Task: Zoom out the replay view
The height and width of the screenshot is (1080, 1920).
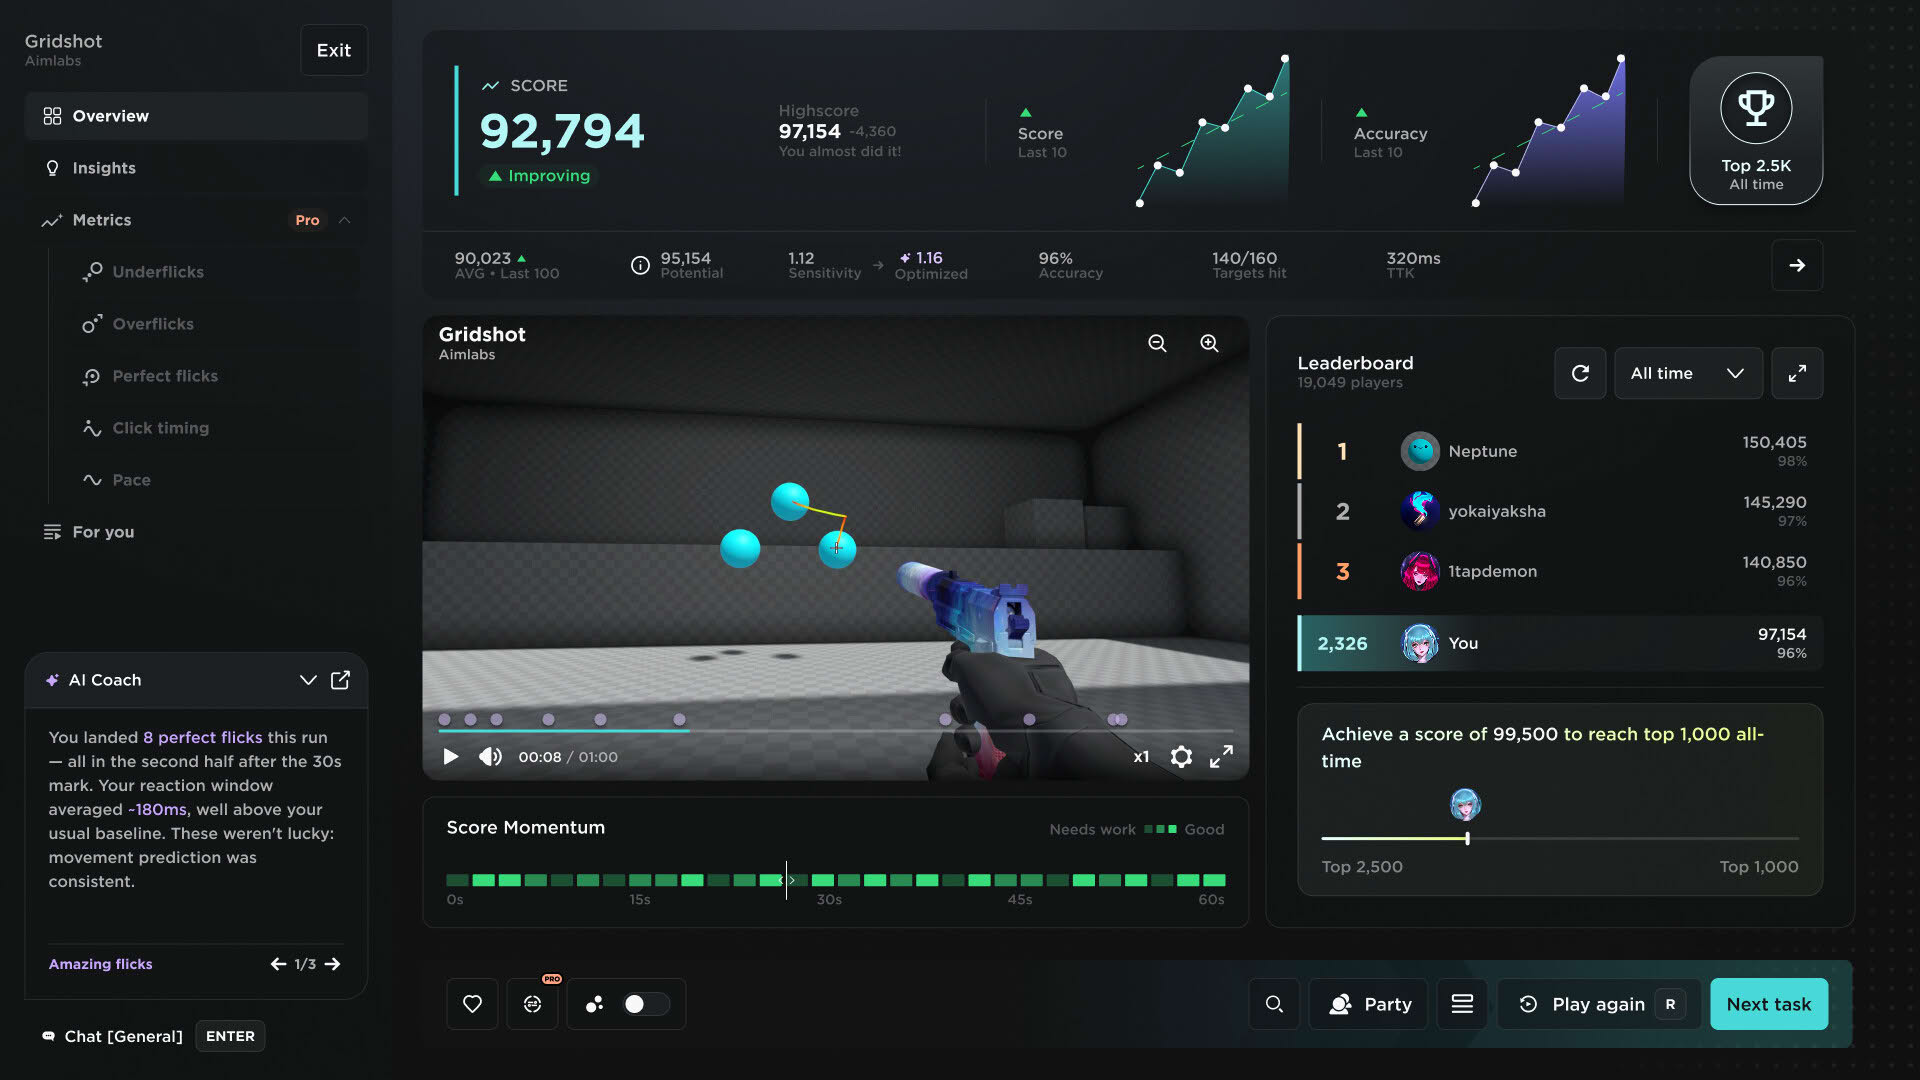Action: point(1157,343)
